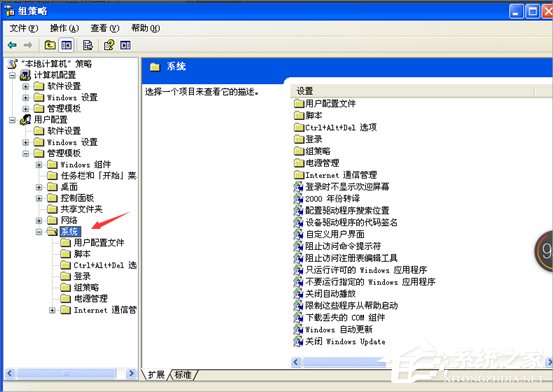This screenshot has width=553, height=392.
Task: Select the 系统 tree item
Action: [x=70, y=231]
